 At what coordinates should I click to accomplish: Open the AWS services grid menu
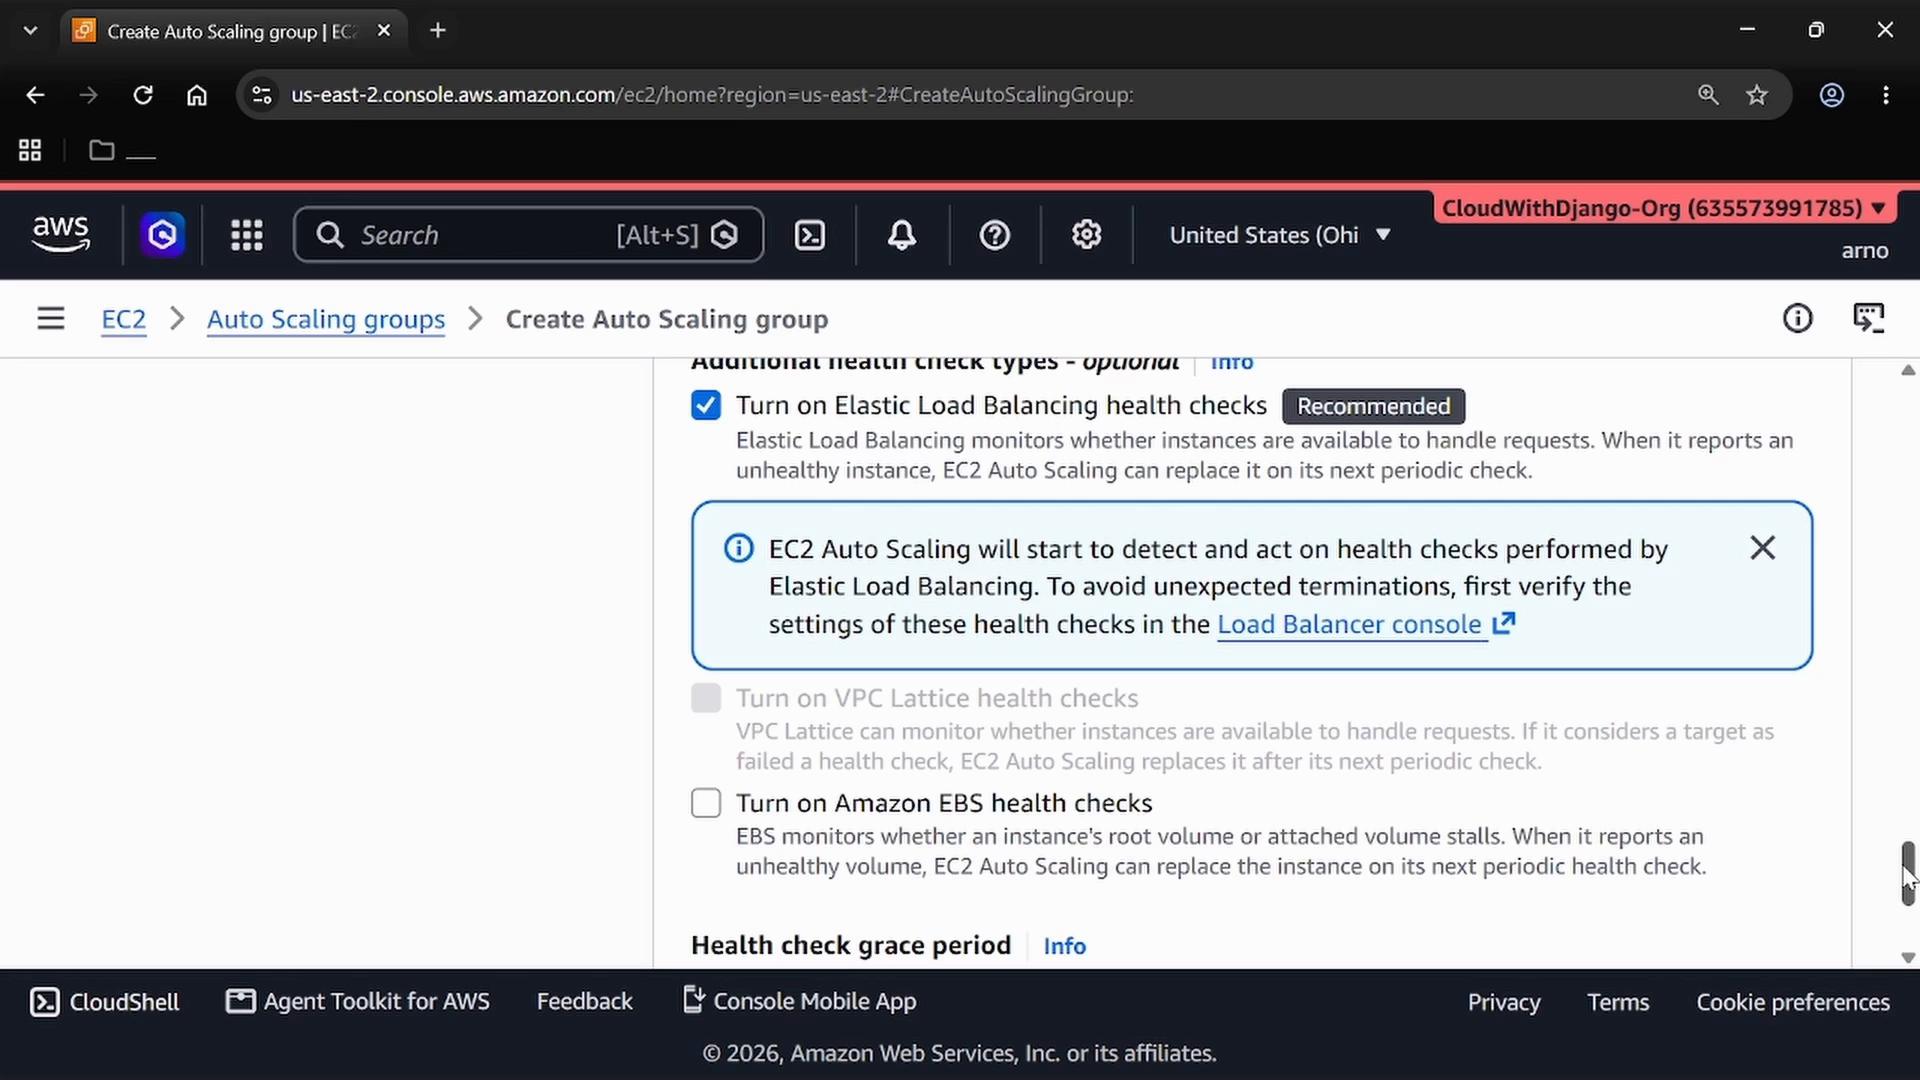(247, 235)
